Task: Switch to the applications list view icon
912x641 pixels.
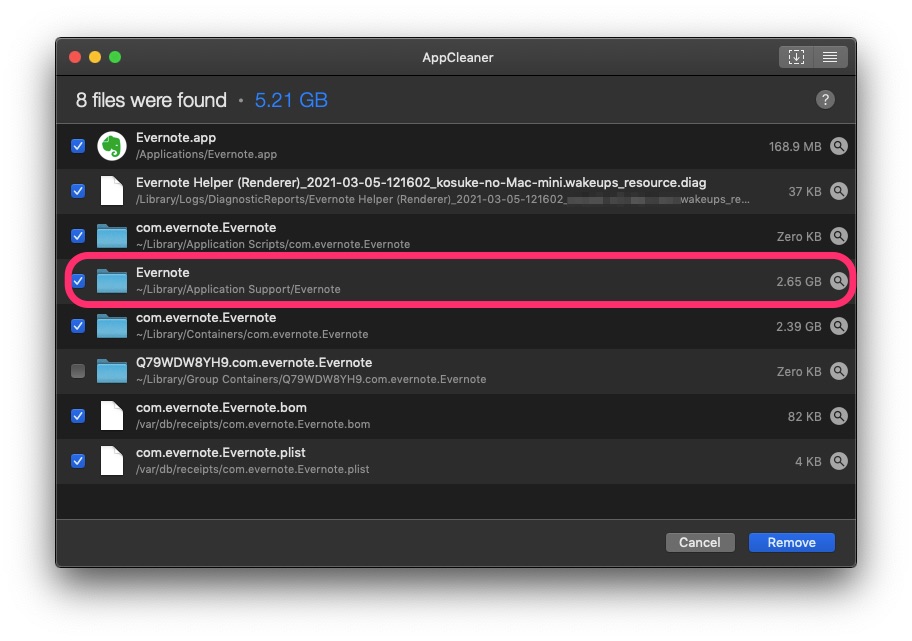Action: pyautogui.click(x=830, y=57)
